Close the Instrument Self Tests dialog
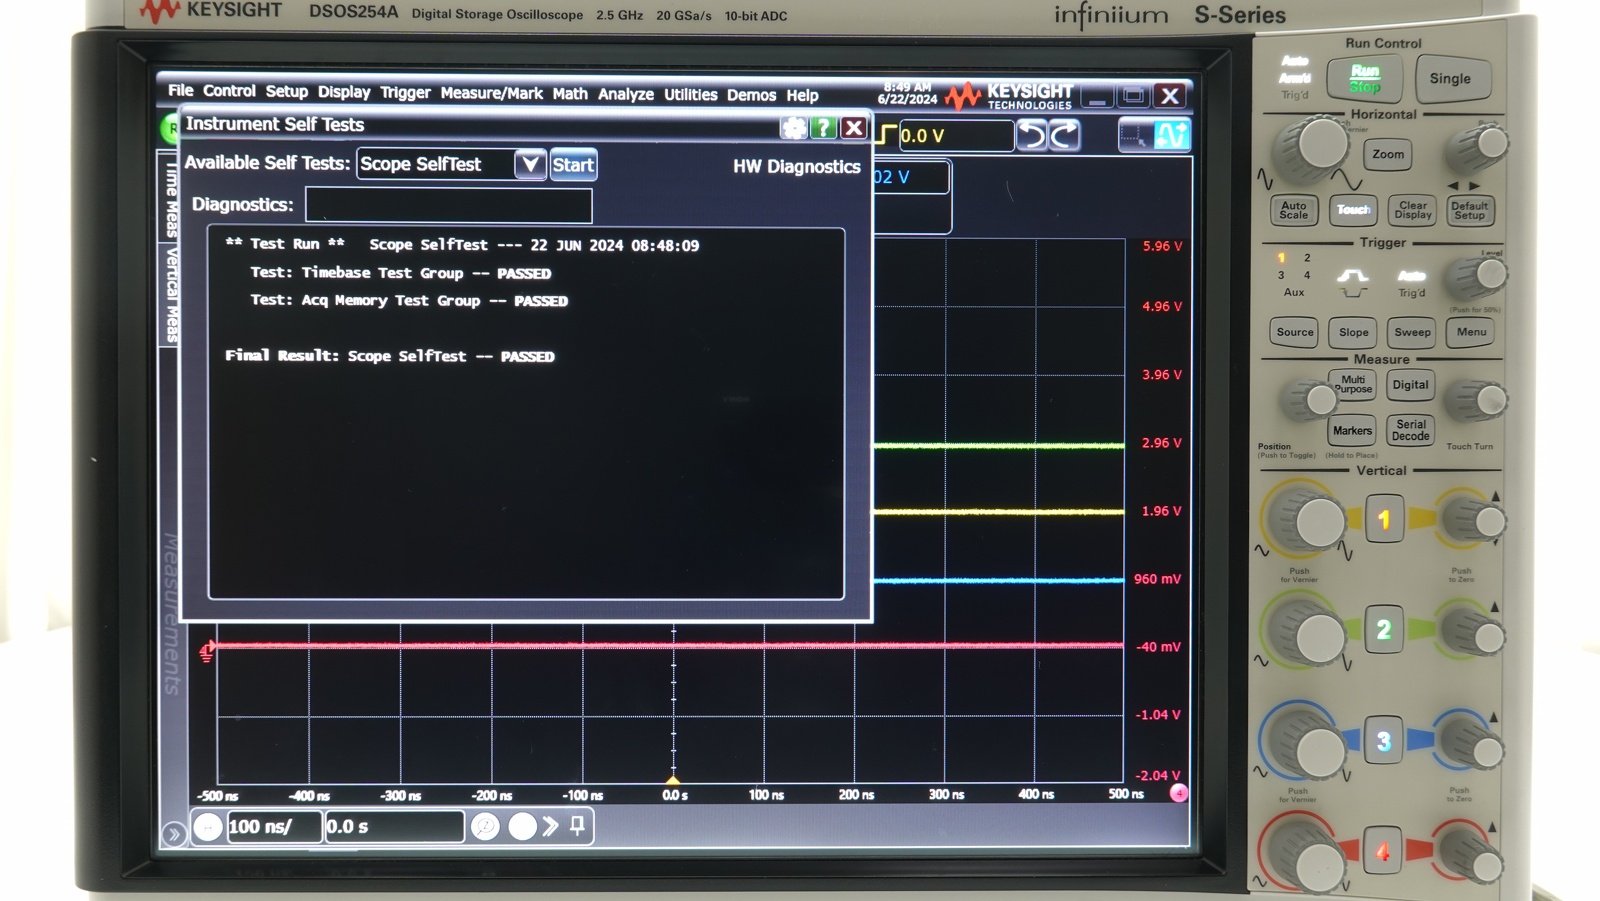1600x901 pixels. click(853, 127)
